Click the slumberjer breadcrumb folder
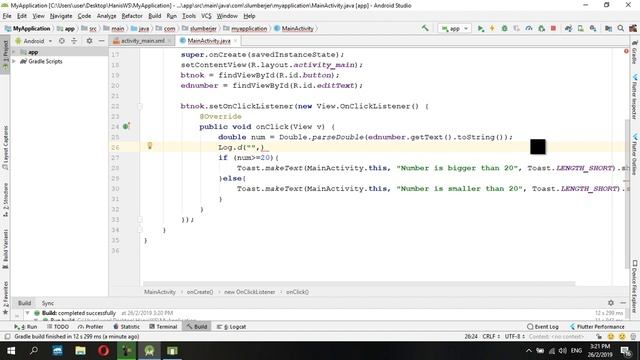 click(199, 29)
